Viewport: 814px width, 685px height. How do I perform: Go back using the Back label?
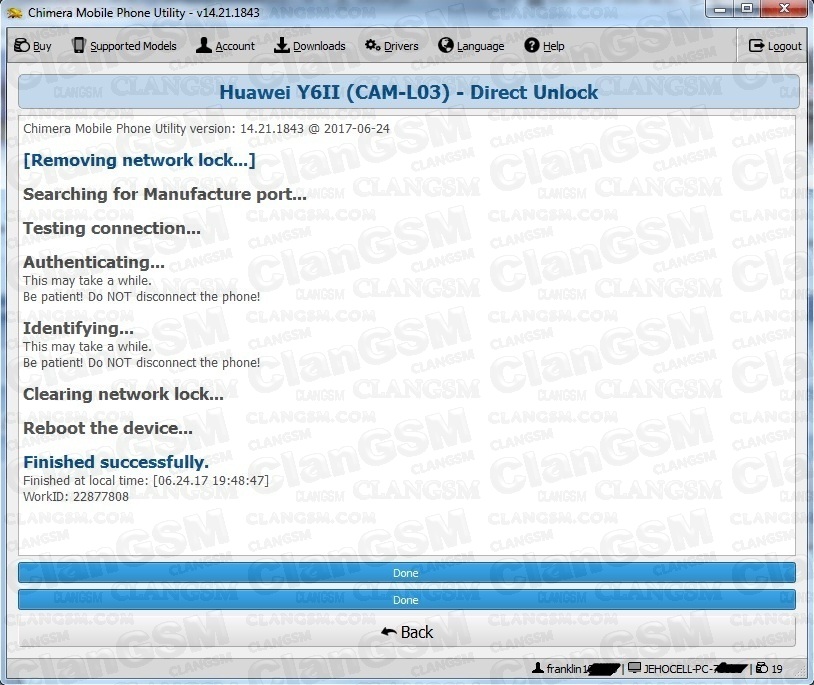(x=416, y=632)
